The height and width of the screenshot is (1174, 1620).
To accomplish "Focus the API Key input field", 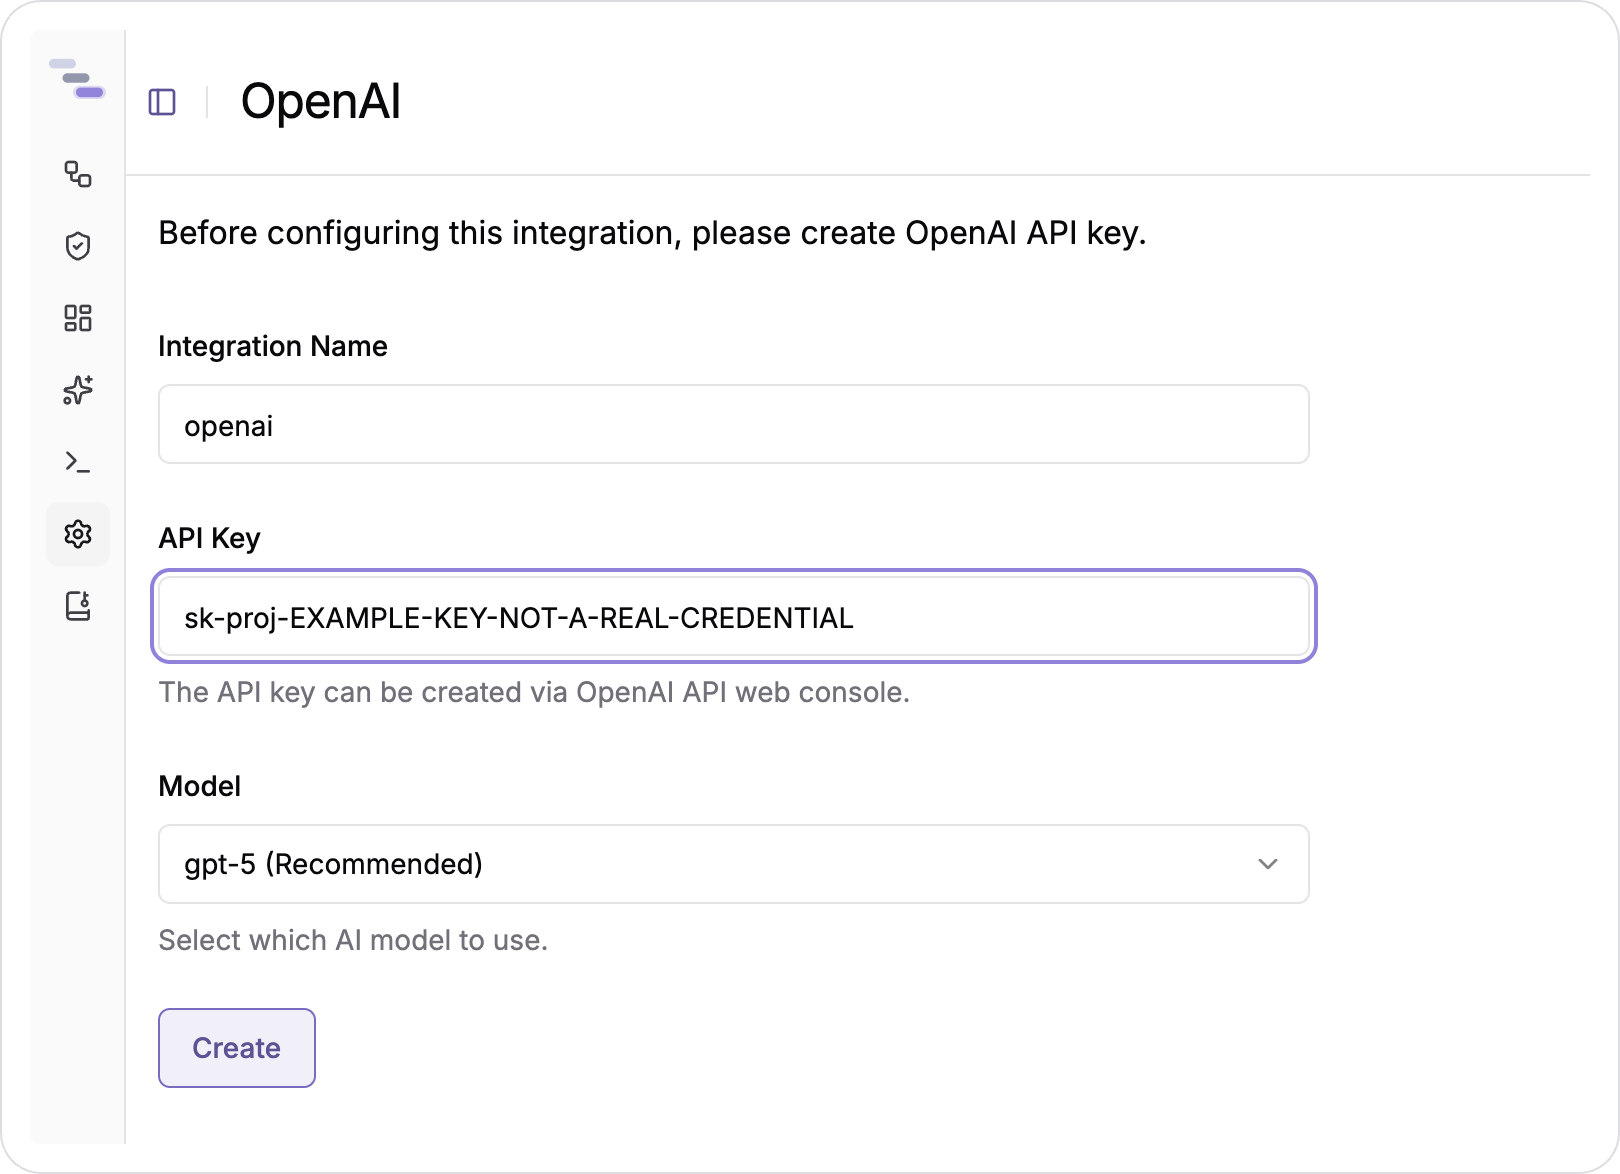I will [x=734, y=616].
